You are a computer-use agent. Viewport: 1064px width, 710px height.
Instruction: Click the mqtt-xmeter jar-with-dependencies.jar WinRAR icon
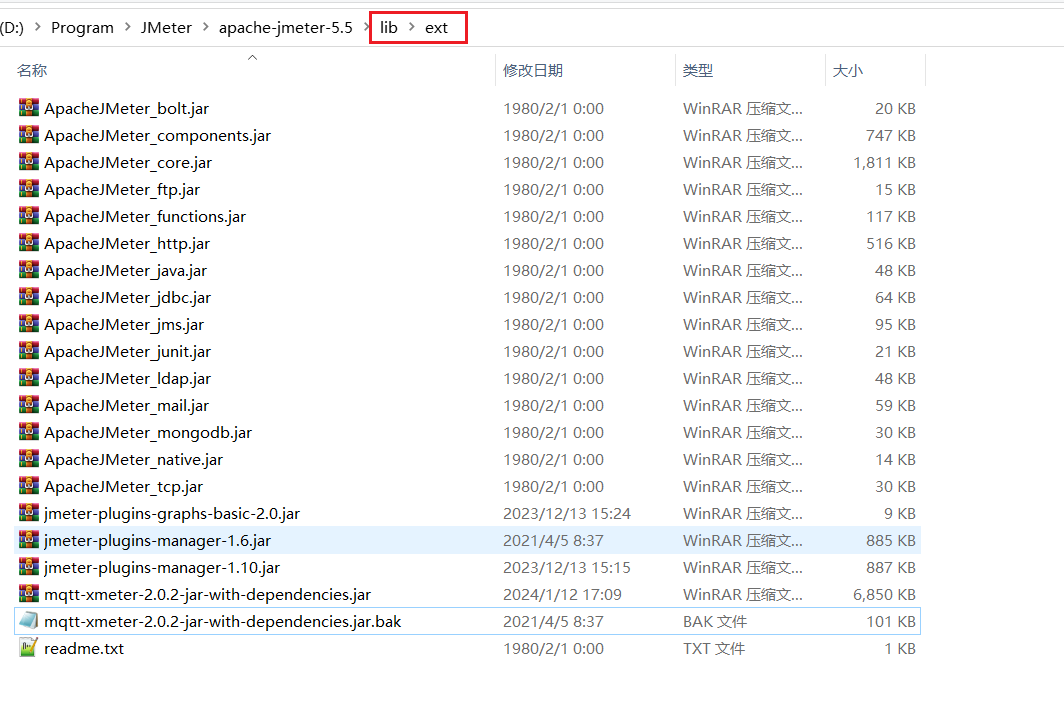click(28, 594)
